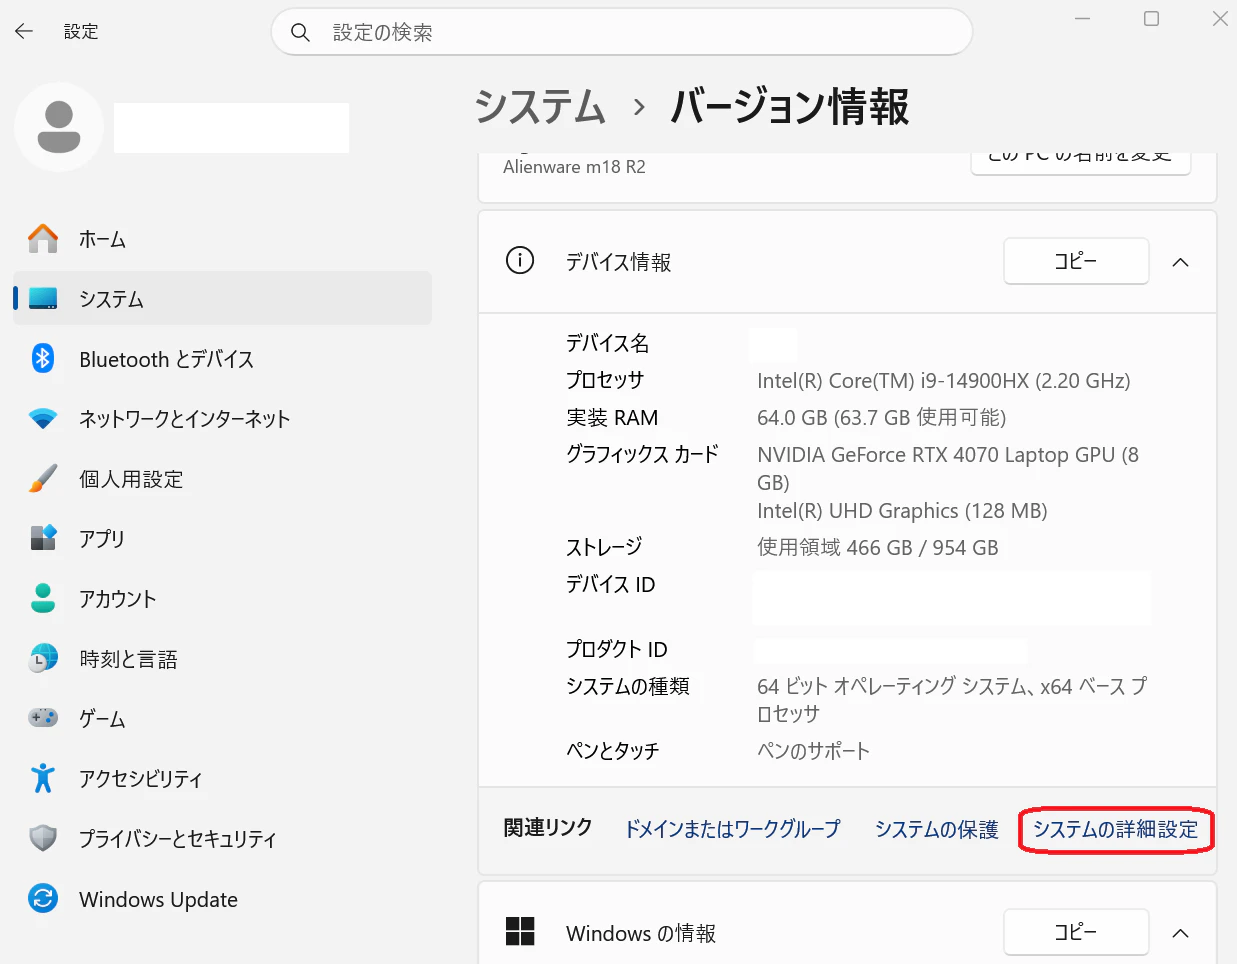Copy the デバイス情報 details

coord(1076,261)
